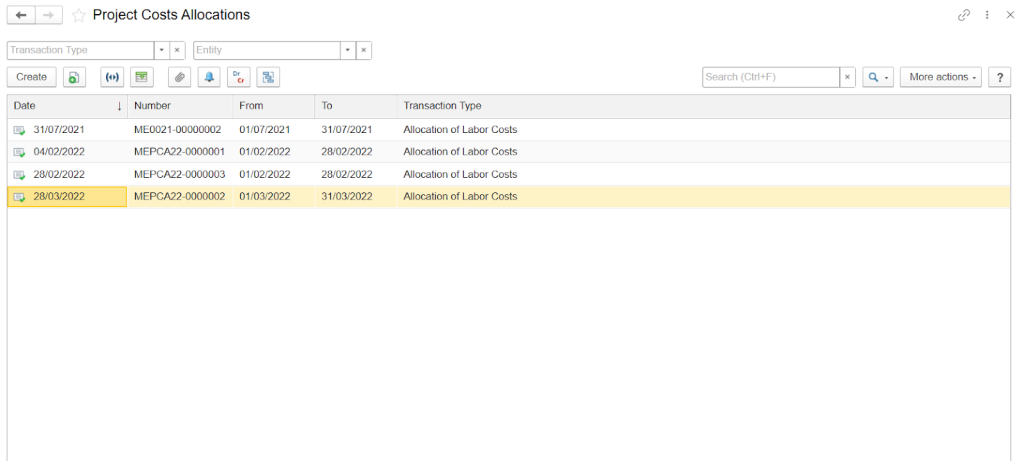
Task: Clear the Entity filter
Action: coord(364,50)
